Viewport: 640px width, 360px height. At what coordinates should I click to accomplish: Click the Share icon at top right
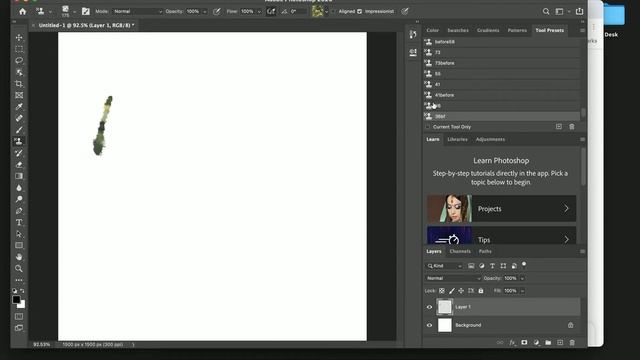(x=579, y=11)
